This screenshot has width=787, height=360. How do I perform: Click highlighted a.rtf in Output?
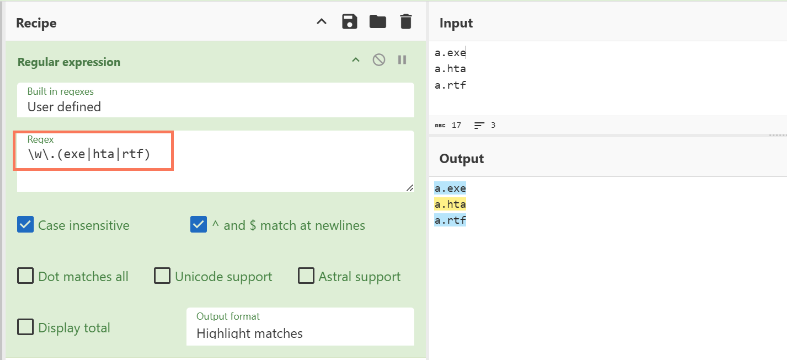(450, 220)
